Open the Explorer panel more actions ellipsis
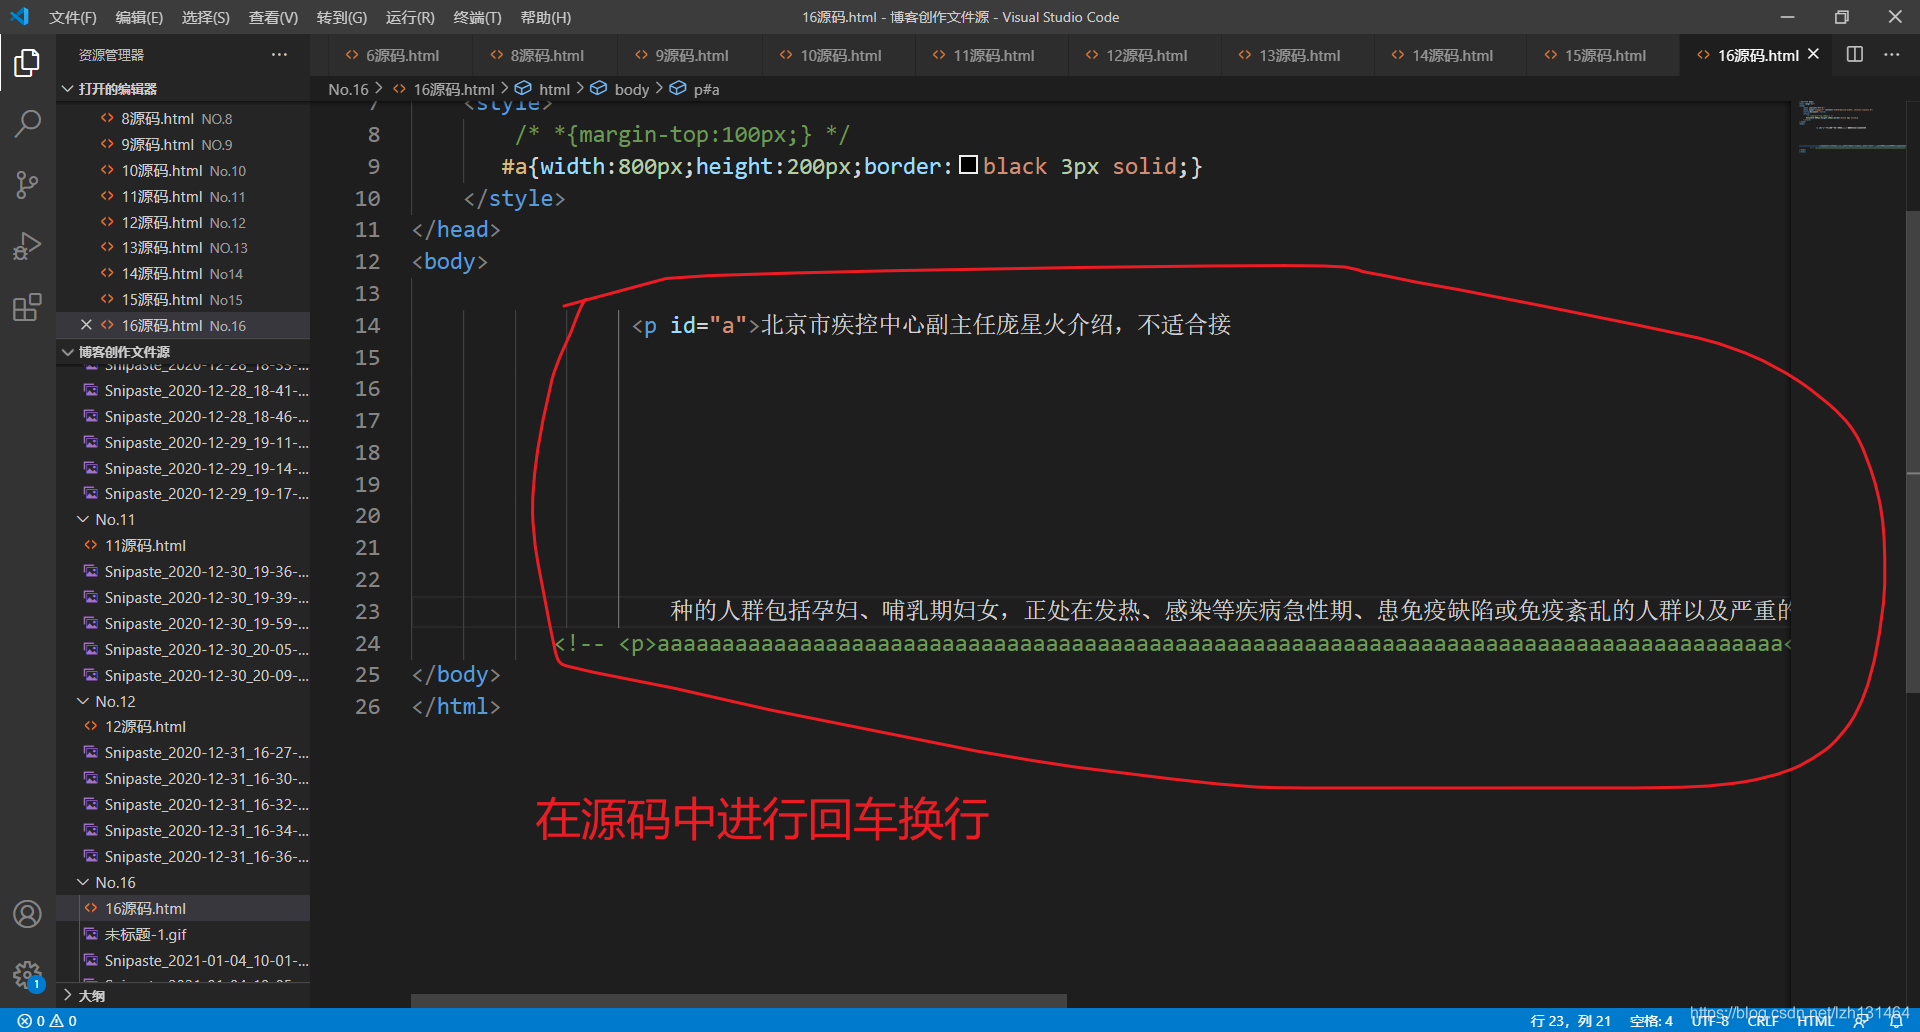 (x=279, y=55)
